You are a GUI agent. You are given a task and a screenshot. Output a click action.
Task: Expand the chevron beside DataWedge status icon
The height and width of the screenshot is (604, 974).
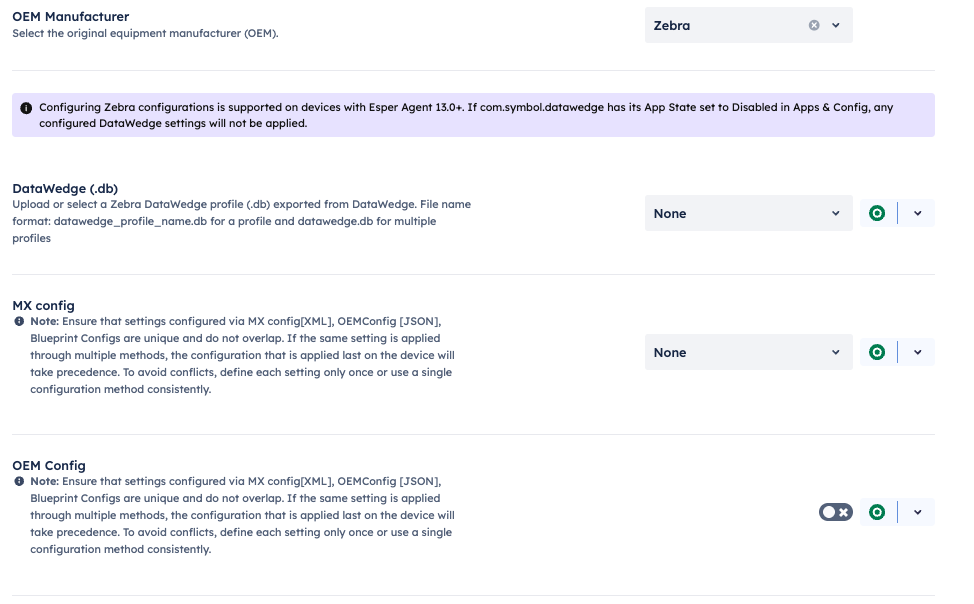pos(917,213)
